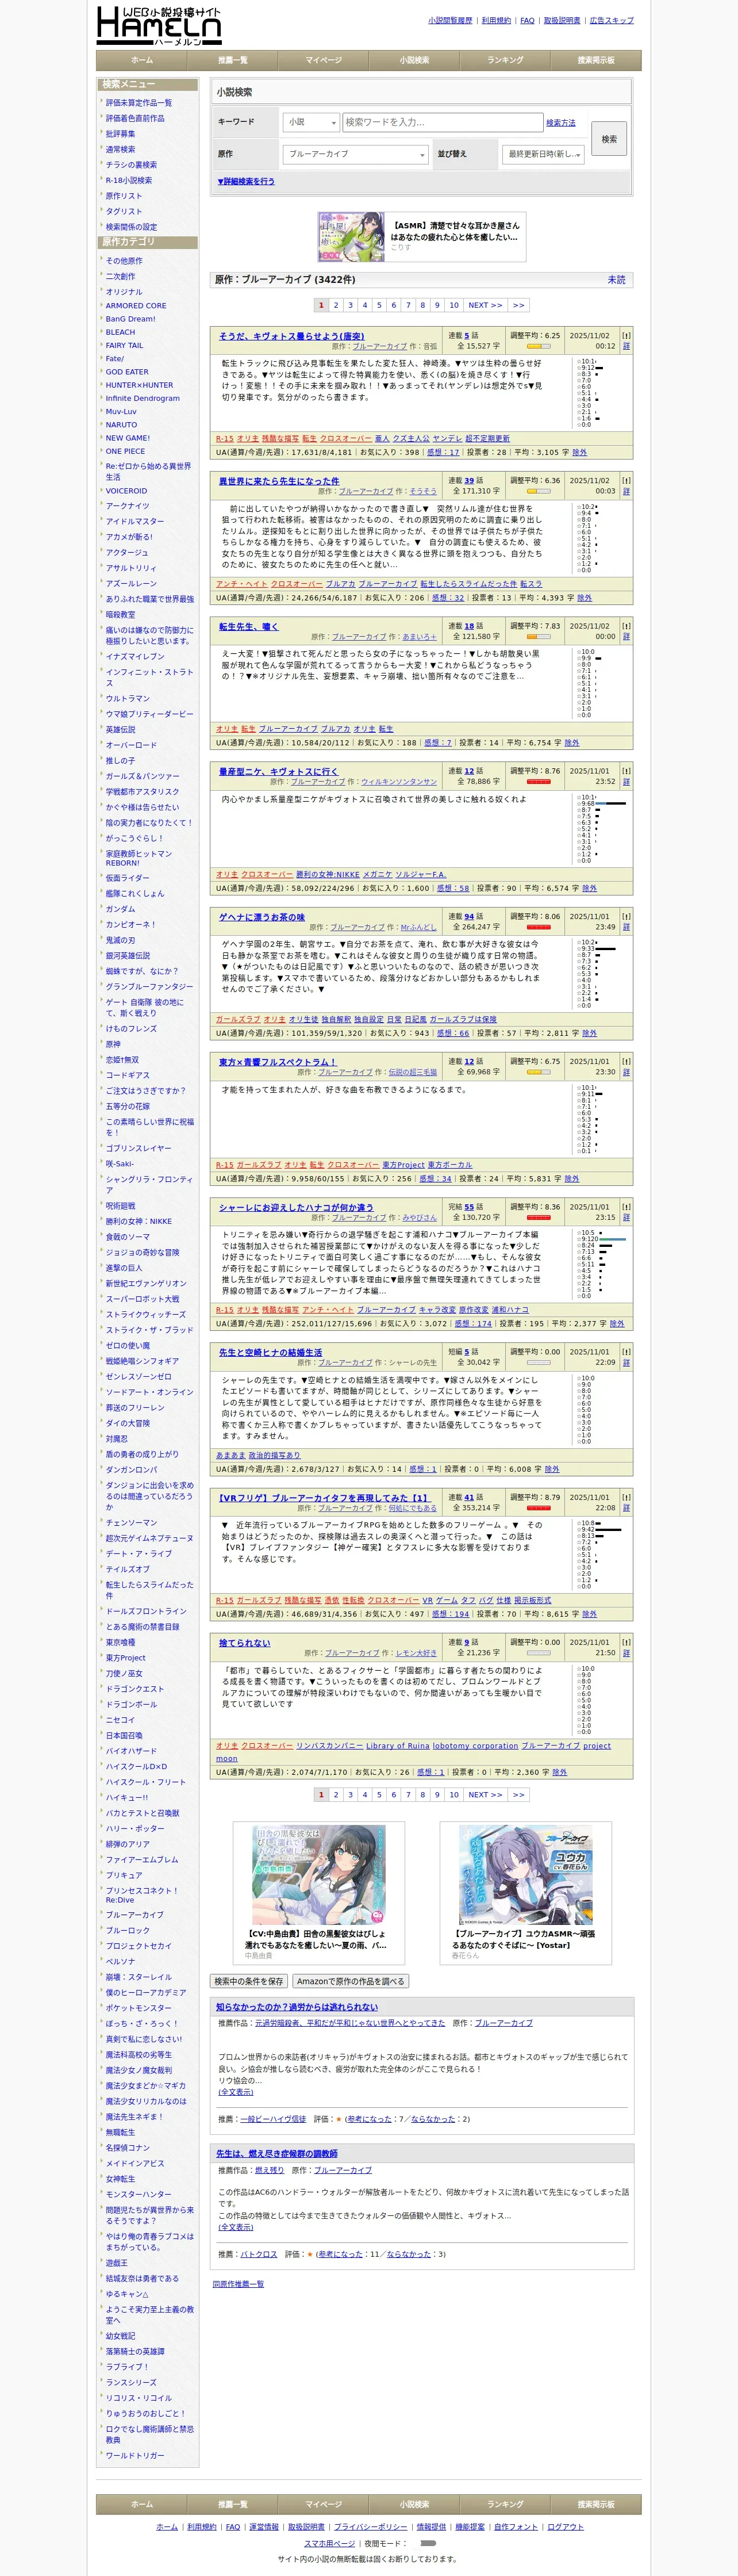The image size is (738, 2576).
Task: Open author link Mrふんどし
Action: [x=419, y=927]
